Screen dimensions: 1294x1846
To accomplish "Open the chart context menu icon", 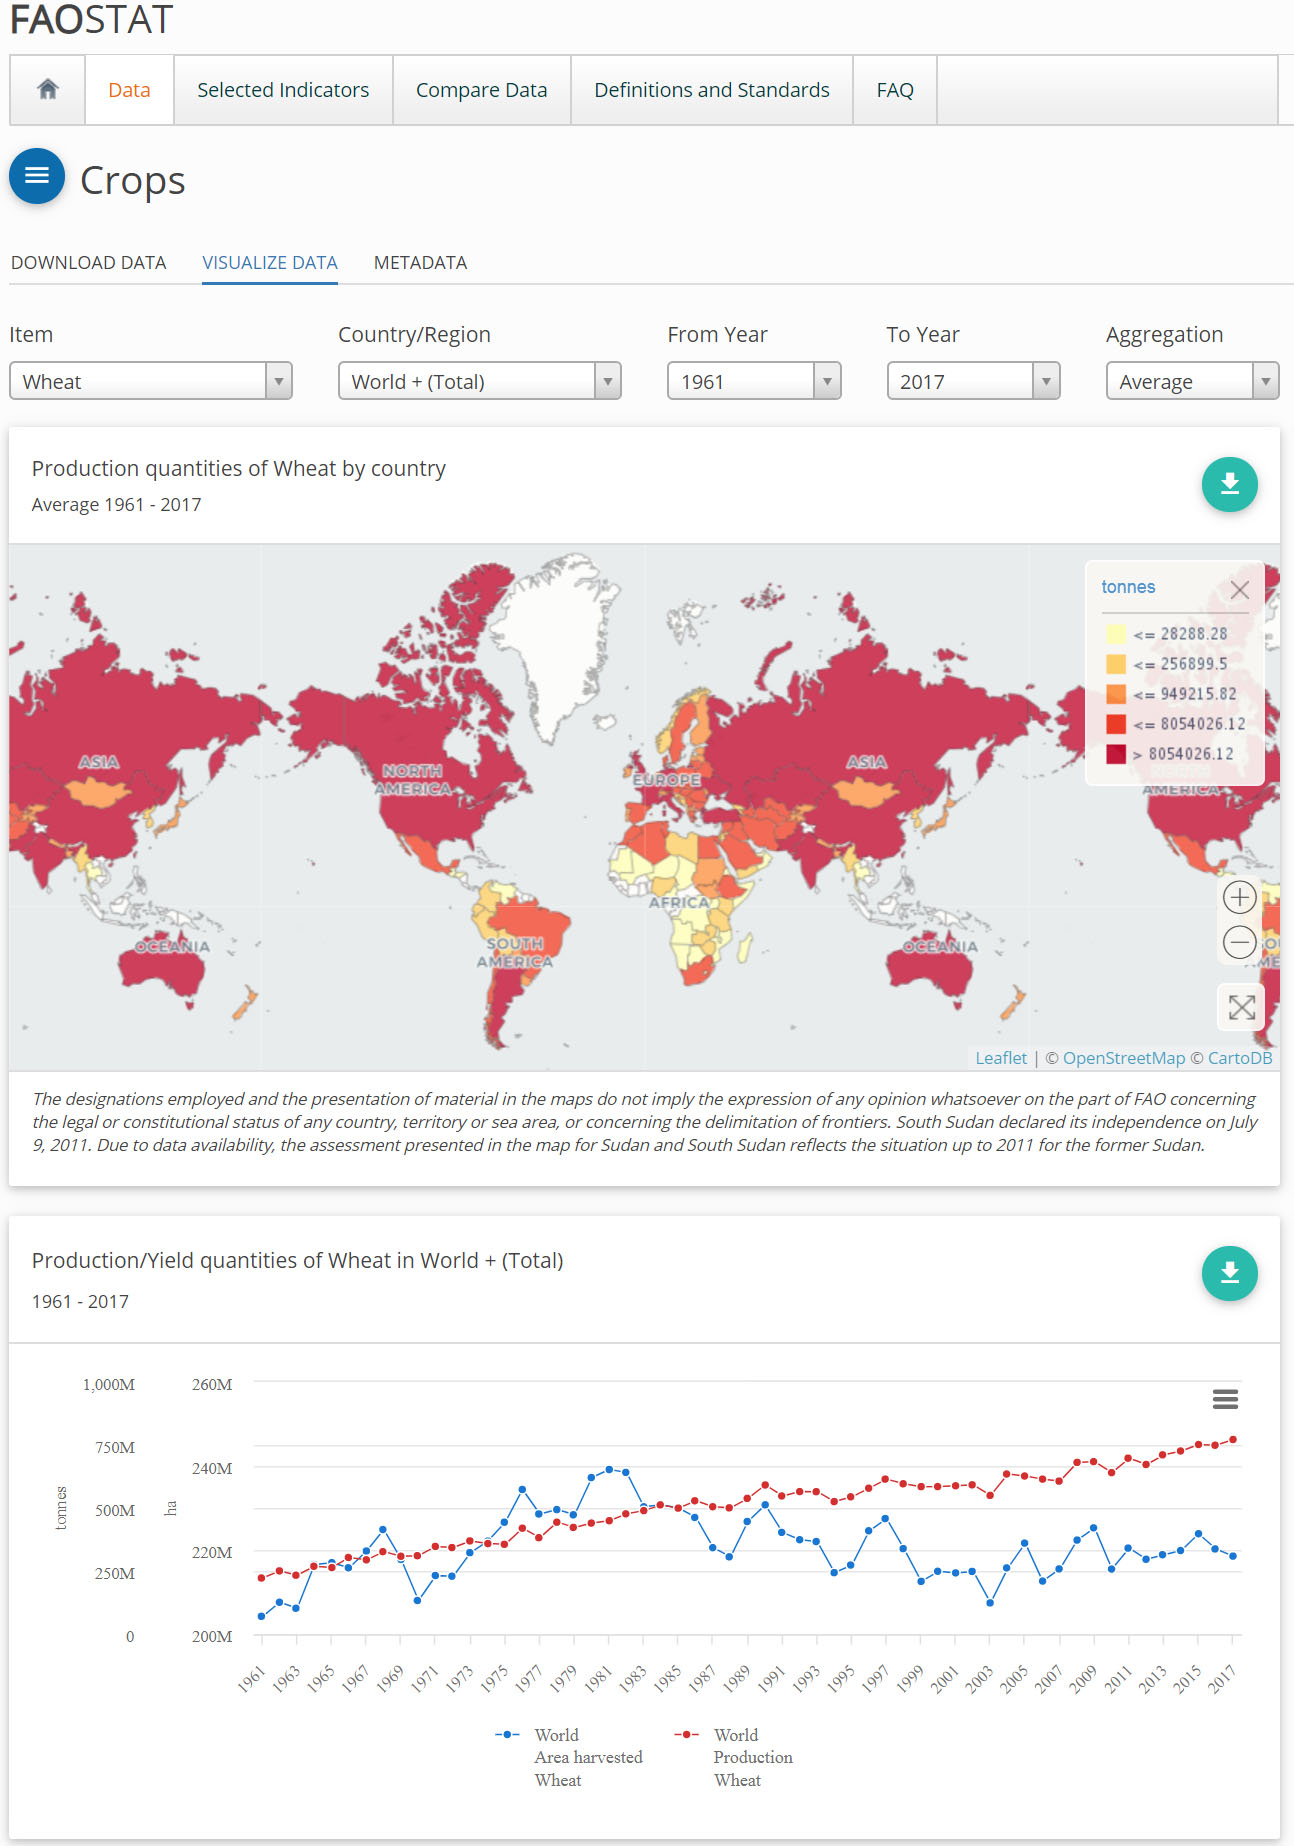I will click(1225, 1399).
